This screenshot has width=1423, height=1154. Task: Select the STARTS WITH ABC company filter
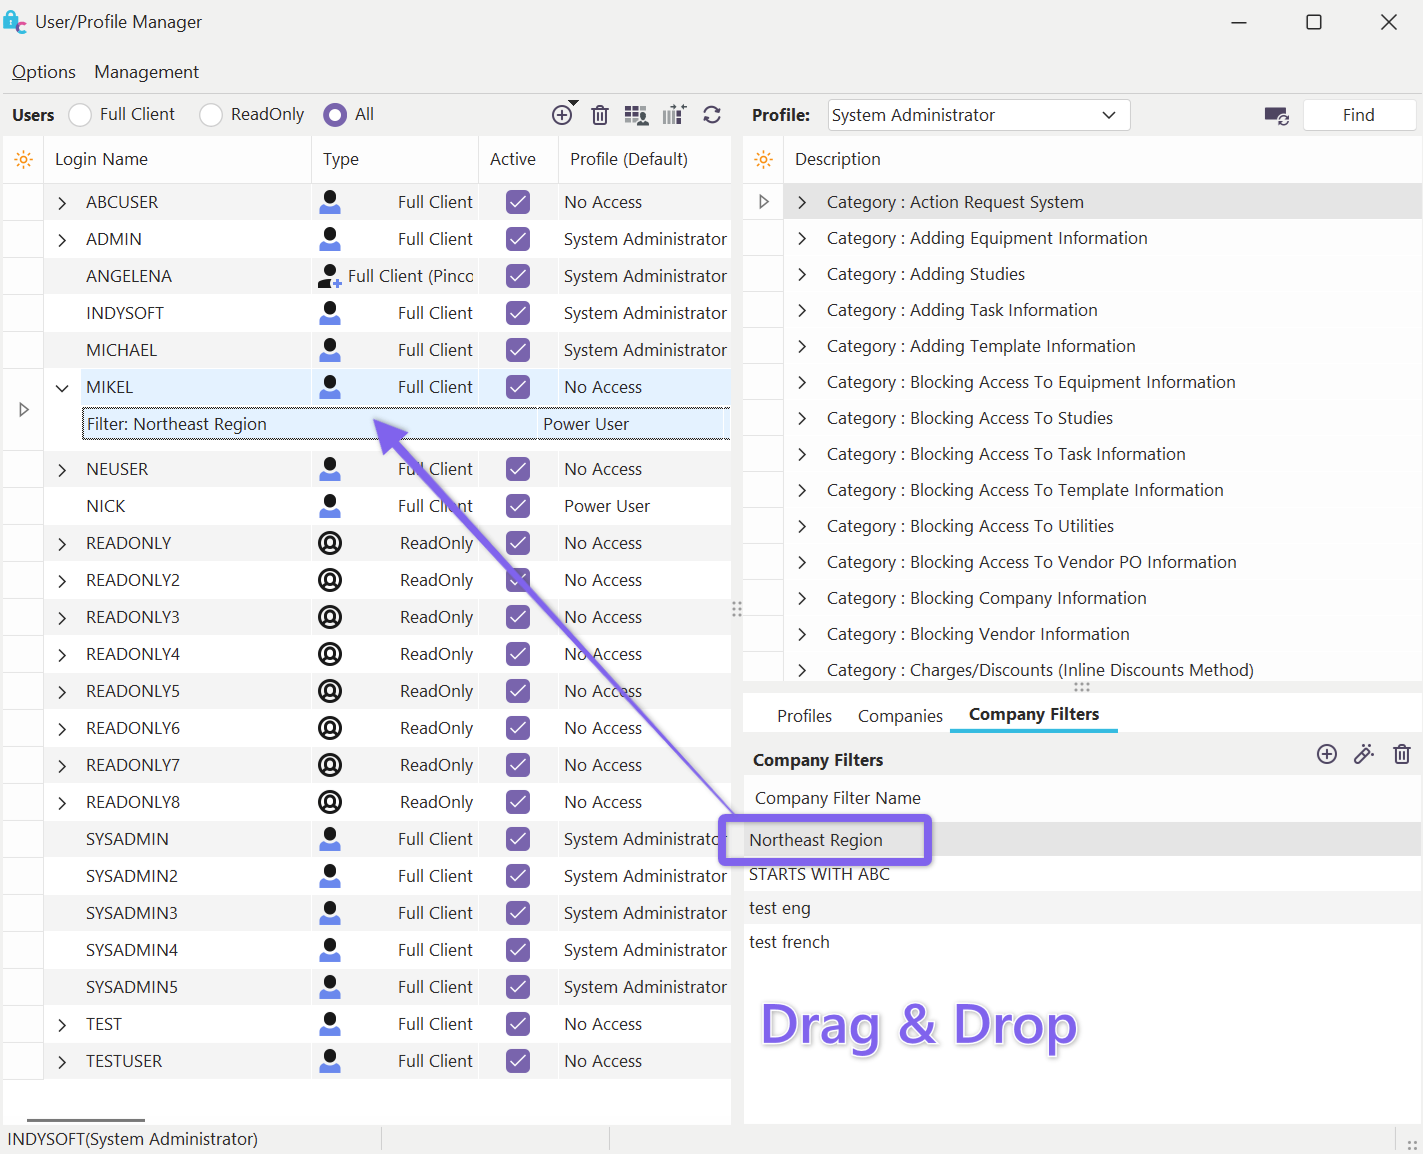(819, 874)
